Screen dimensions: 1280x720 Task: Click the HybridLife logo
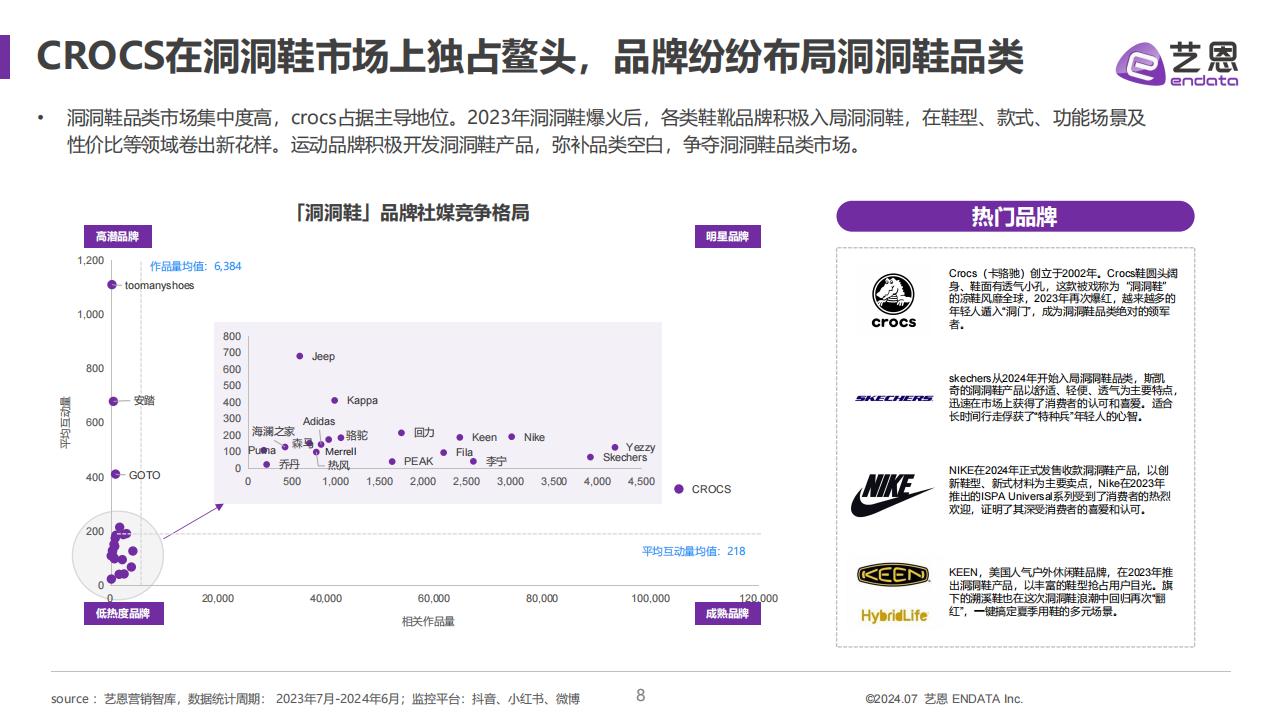pos(894,615)
